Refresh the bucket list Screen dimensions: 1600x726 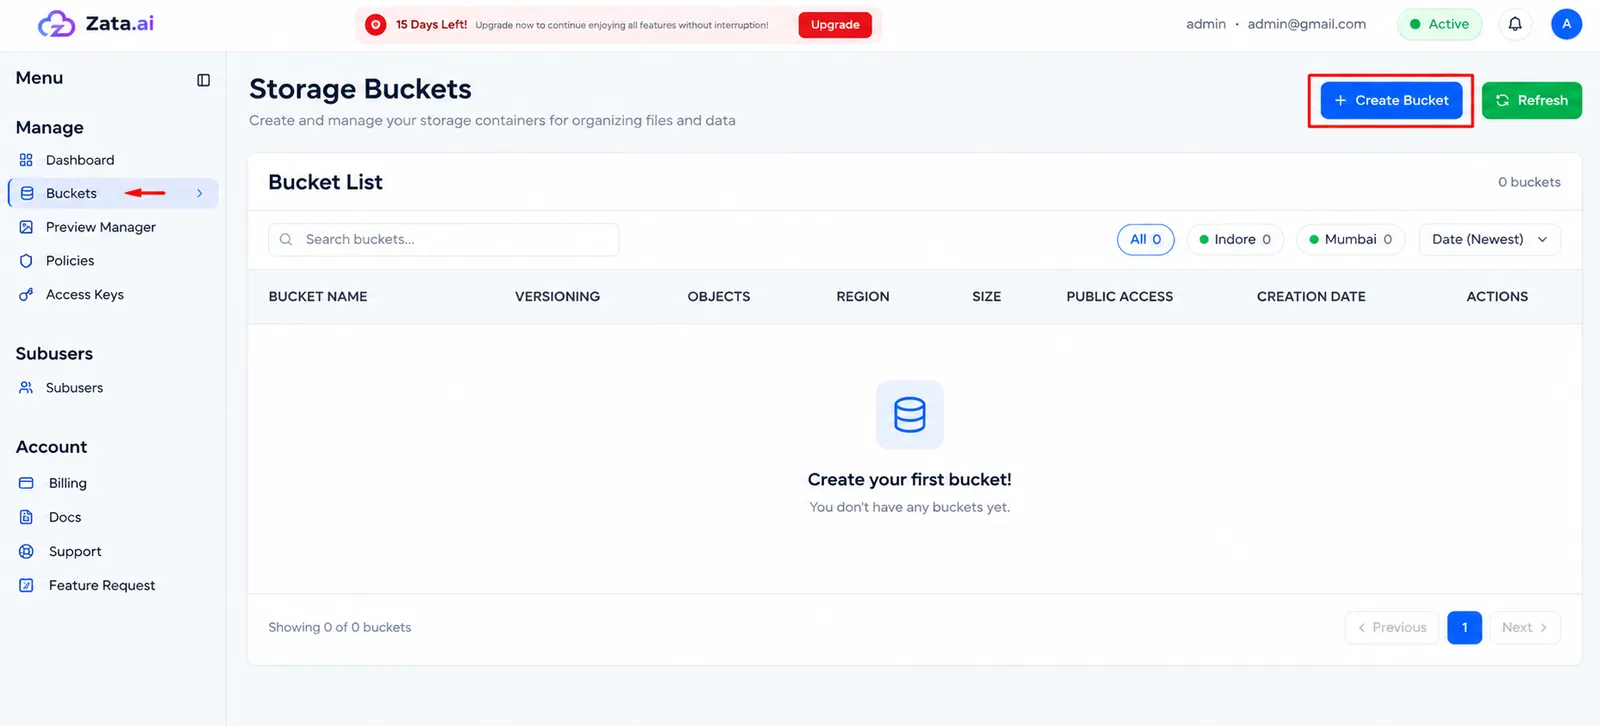pos(1531,100)
